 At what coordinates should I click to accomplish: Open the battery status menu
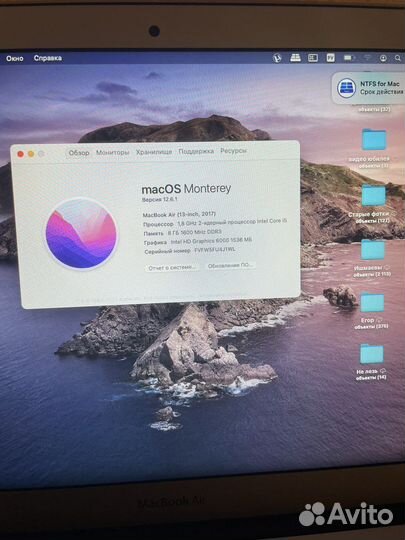click(349, 58)
